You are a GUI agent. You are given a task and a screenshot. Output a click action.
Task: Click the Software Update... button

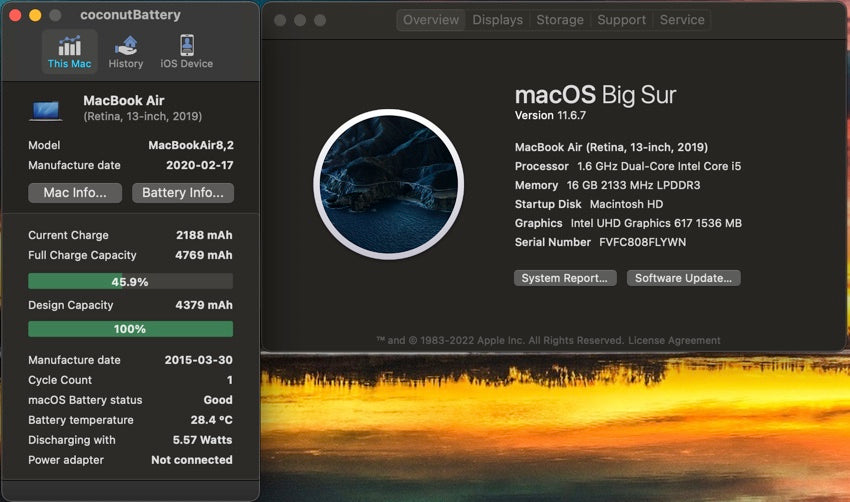coord(684,278)
